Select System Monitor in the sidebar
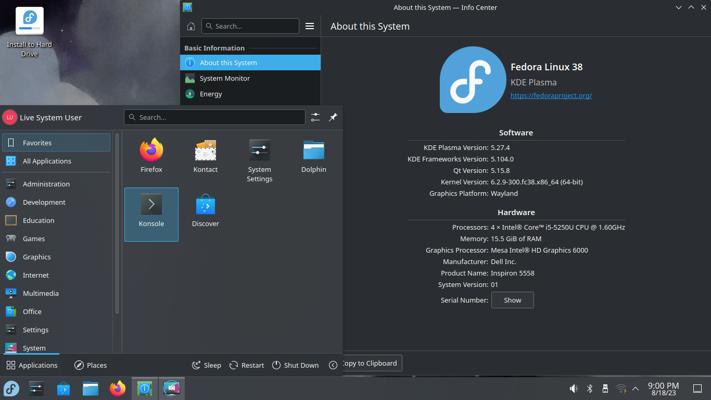The width and height of the screenshot is (711, 400). [x=224, y=78]
